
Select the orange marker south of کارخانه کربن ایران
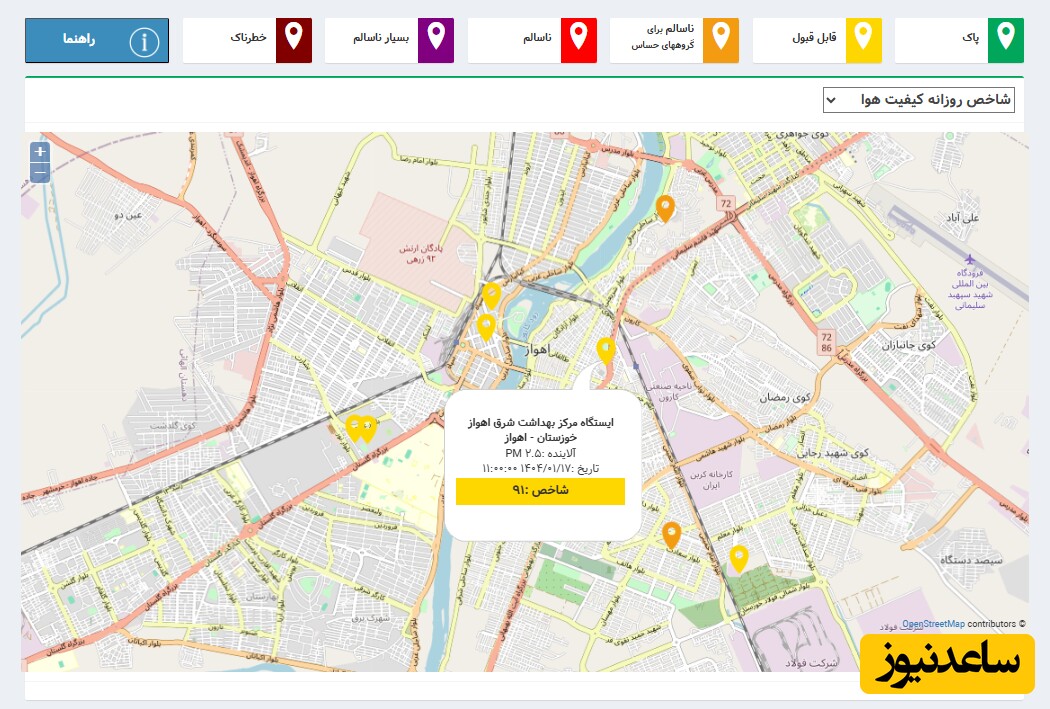(x=672, y=535)
